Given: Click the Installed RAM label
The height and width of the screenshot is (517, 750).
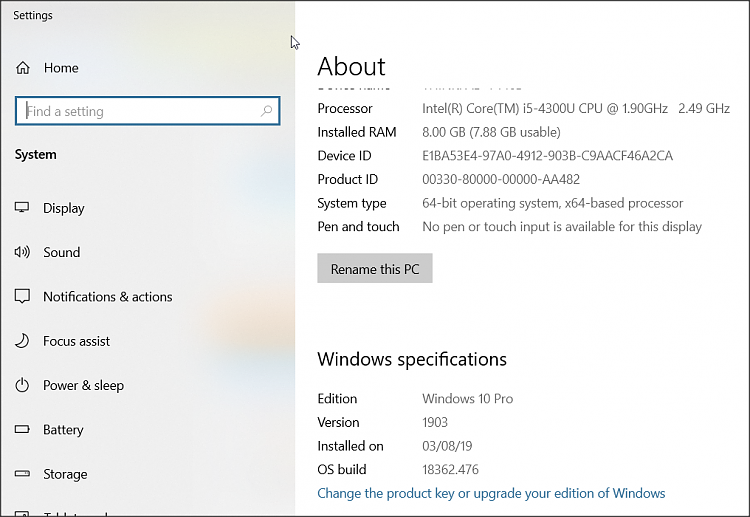Looking at the screenshot, I should pos(357,132).
